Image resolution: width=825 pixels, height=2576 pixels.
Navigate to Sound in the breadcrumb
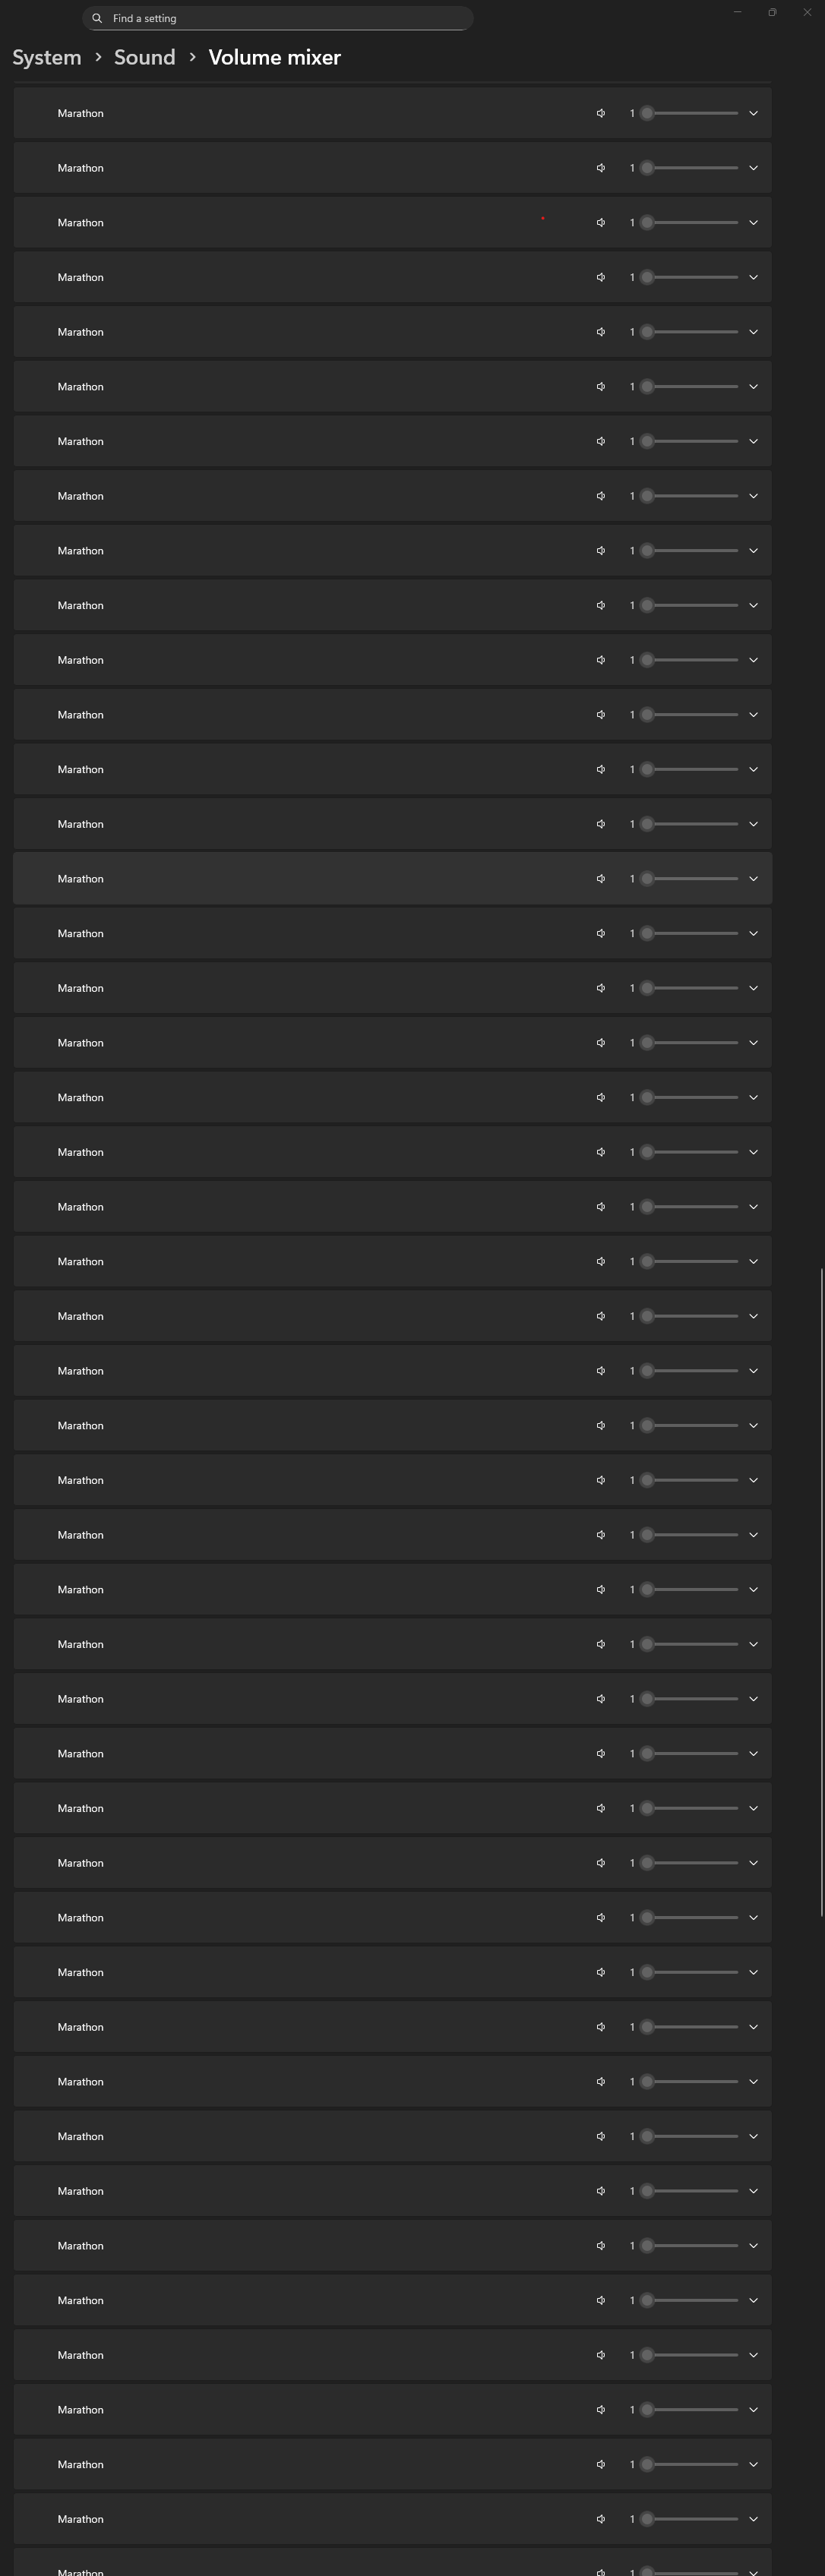click(145, 57)
